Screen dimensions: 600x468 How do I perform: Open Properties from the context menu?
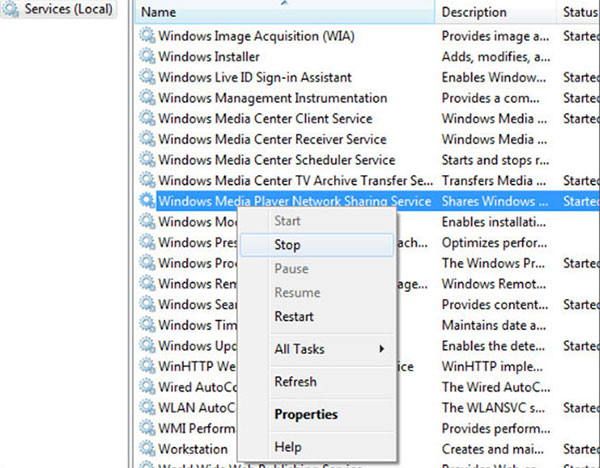(317, 414)
